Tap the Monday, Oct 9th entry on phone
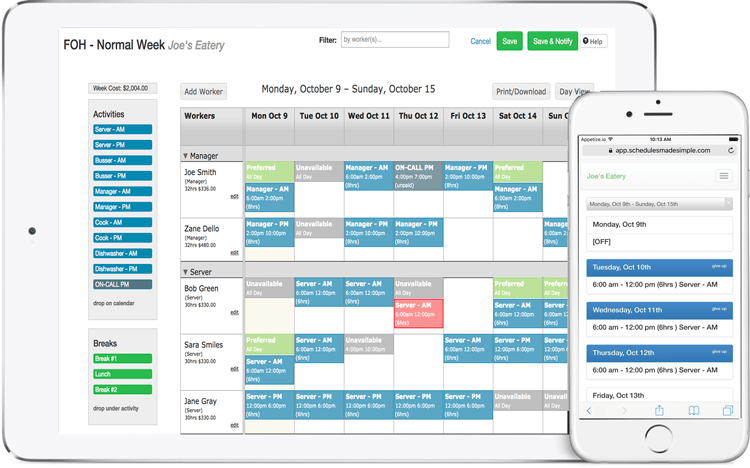This screenshot has height=468, width=750. pyautogui.click(x=659, y=234)
